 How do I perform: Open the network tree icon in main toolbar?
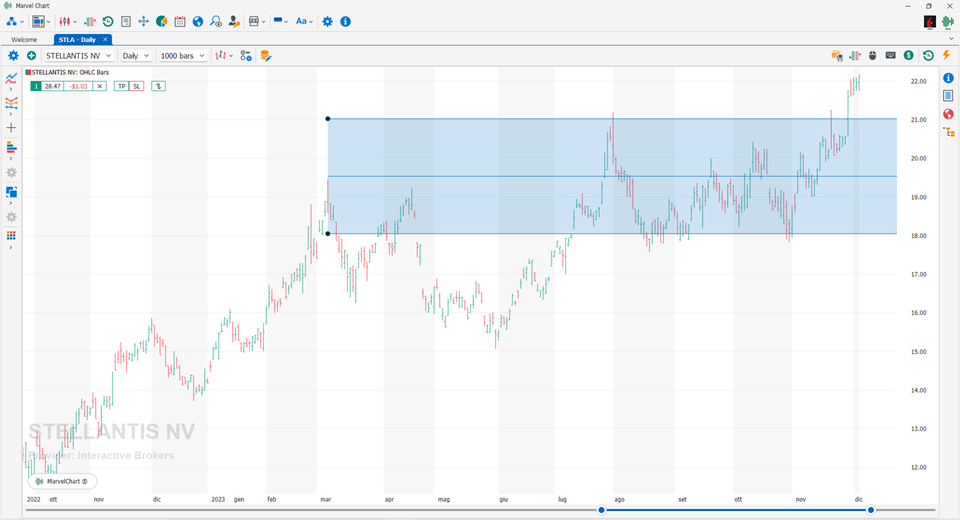[x=12, y=21]
